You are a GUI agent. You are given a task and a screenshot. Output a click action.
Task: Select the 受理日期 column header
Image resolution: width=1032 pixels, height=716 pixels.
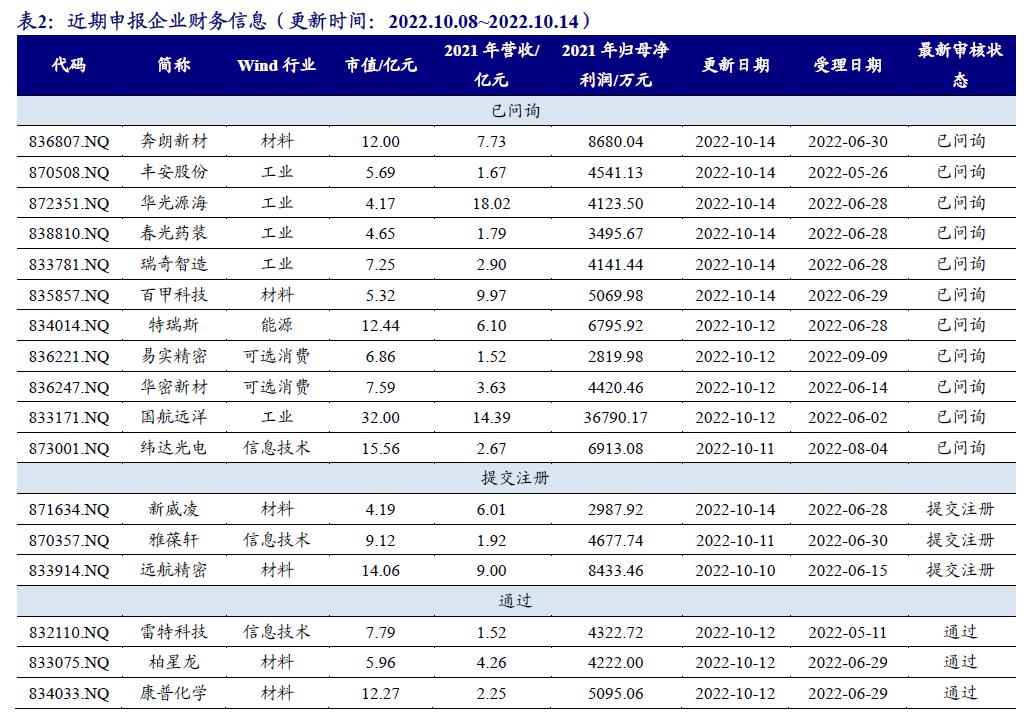[x=848, y=65]
